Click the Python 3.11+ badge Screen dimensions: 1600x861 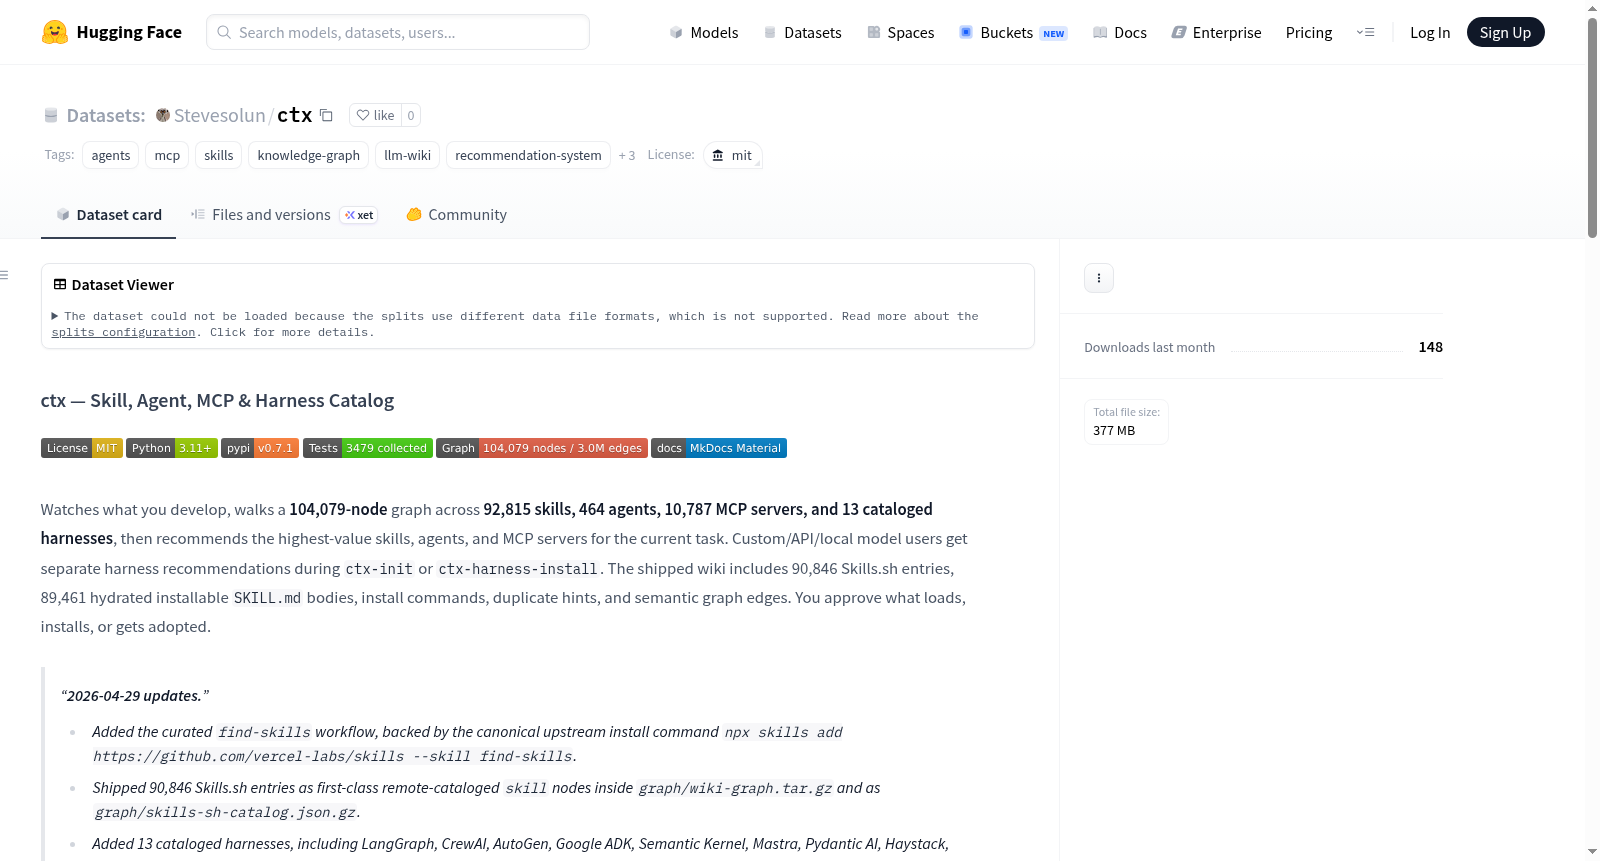point(172,448)
